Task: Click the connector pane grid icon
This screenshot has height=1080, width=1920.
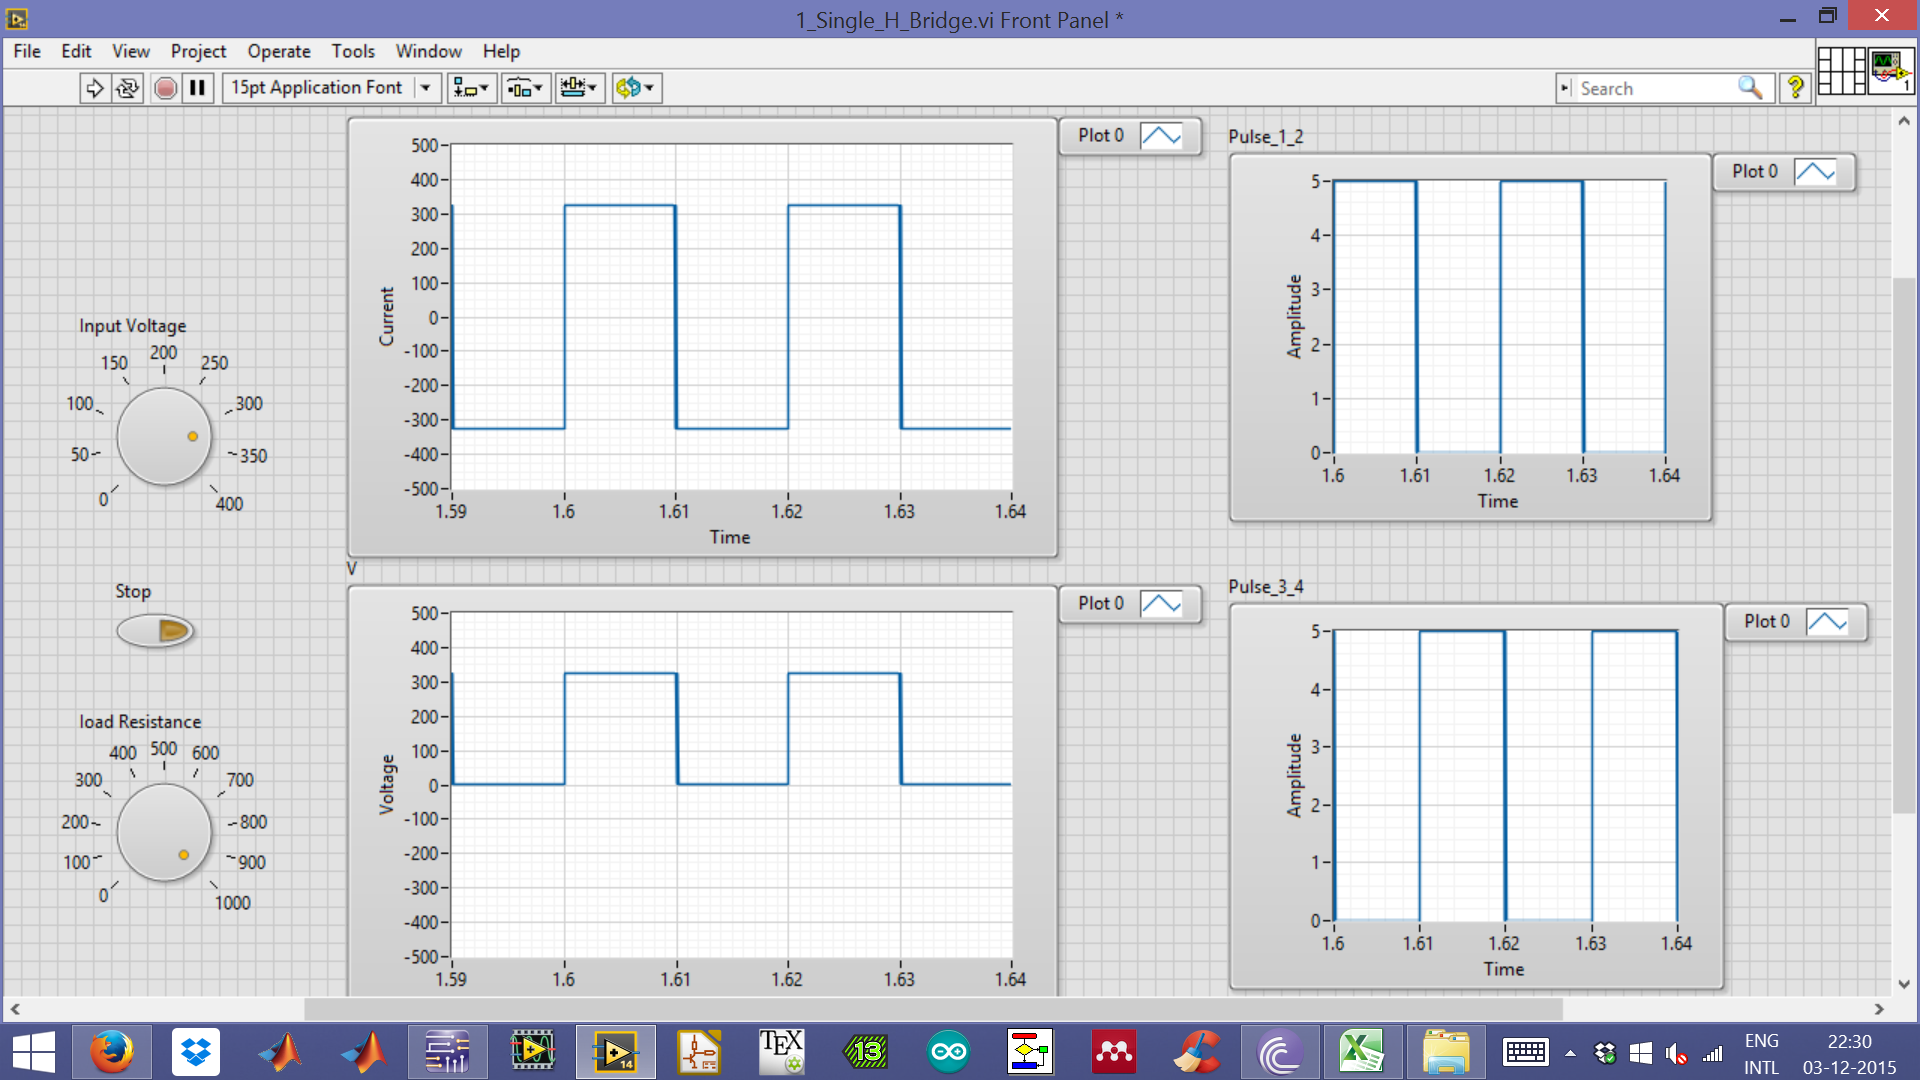Action: [x=1841, y=71]
